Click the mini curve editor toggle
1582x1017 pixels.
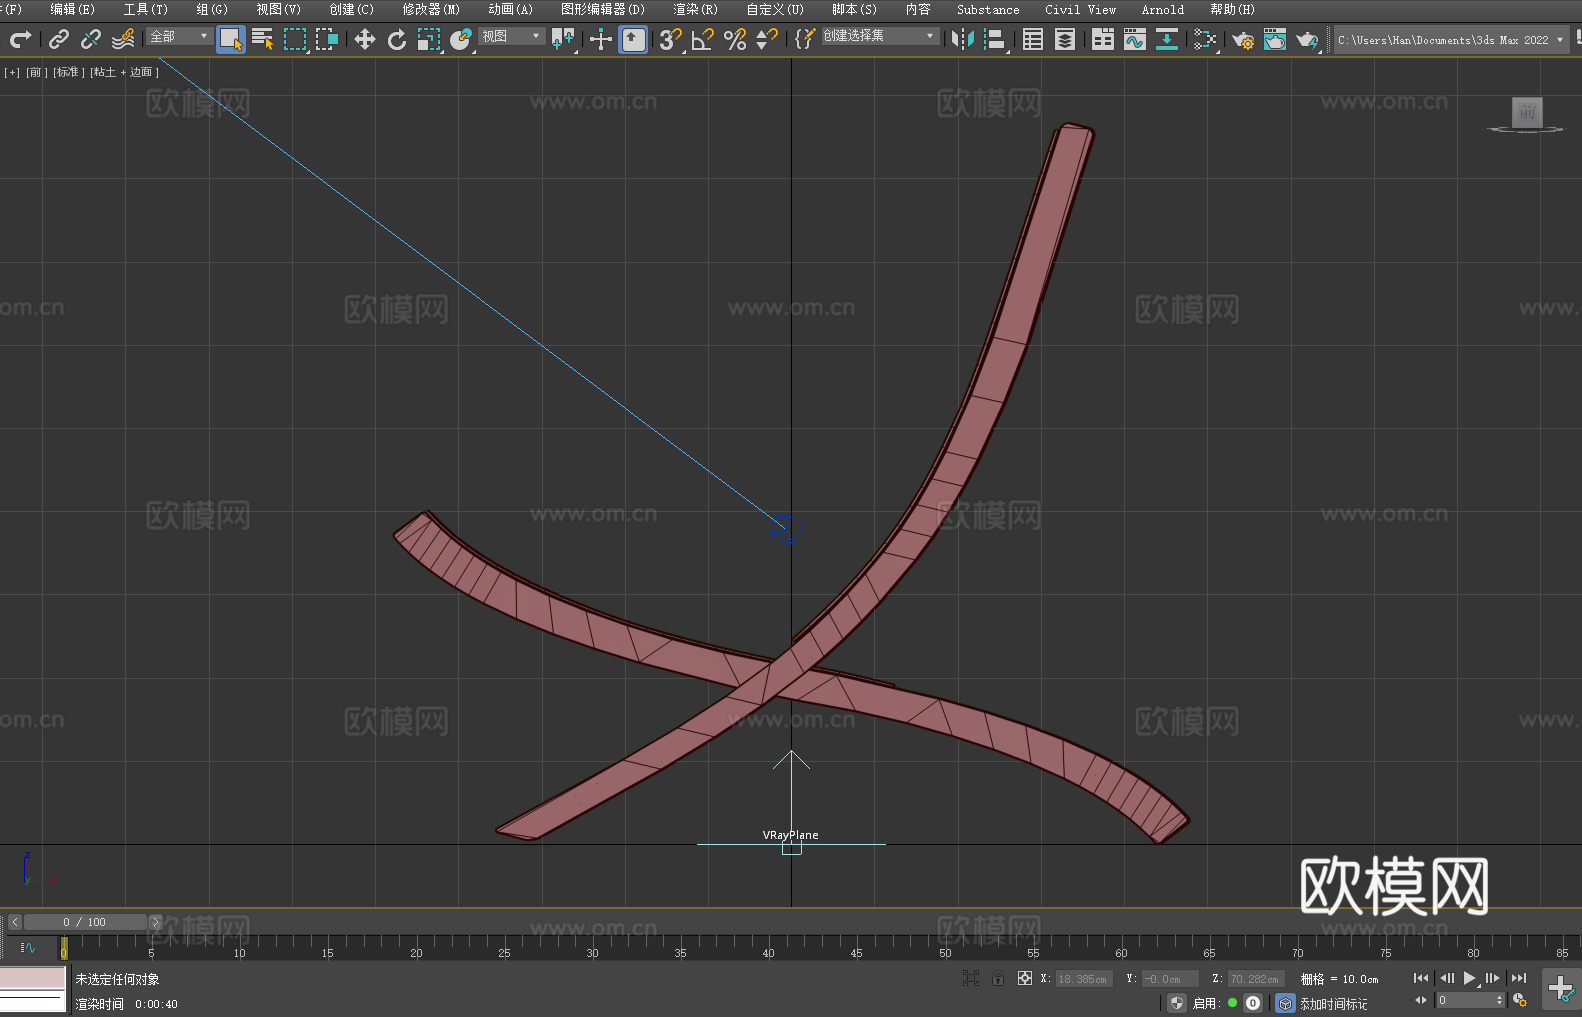28,947
